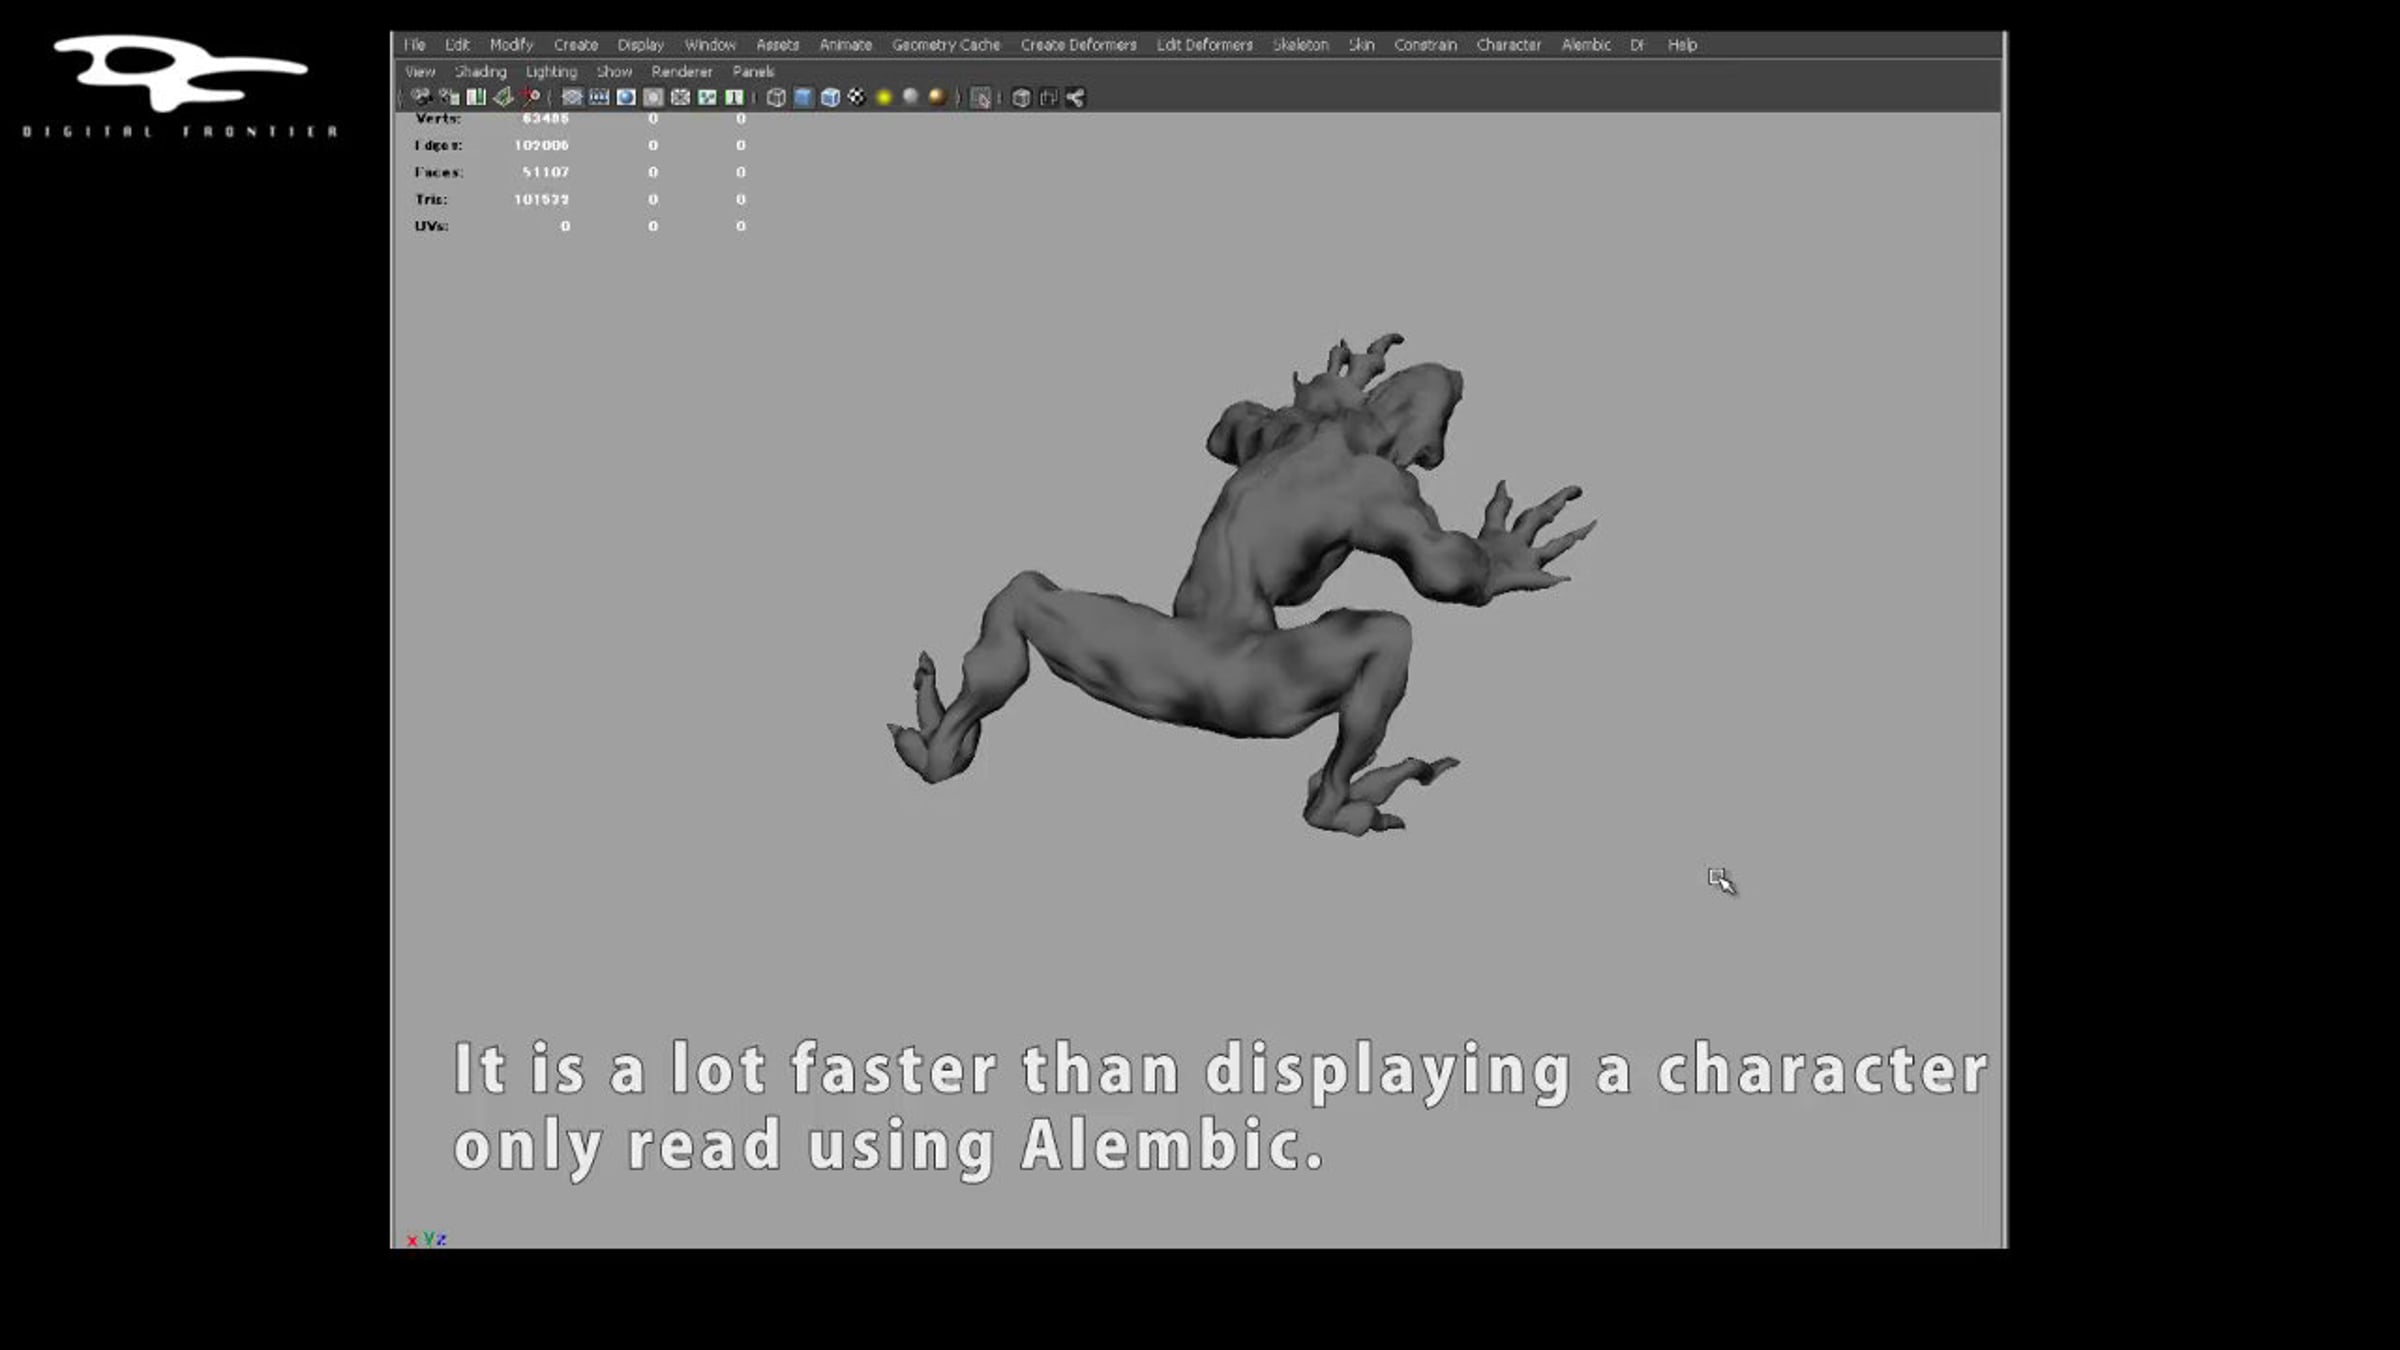Viewport: 2400px width, 1350px height.
Task: Click the 2D pan/zoom icon
Action: (530, 97)
